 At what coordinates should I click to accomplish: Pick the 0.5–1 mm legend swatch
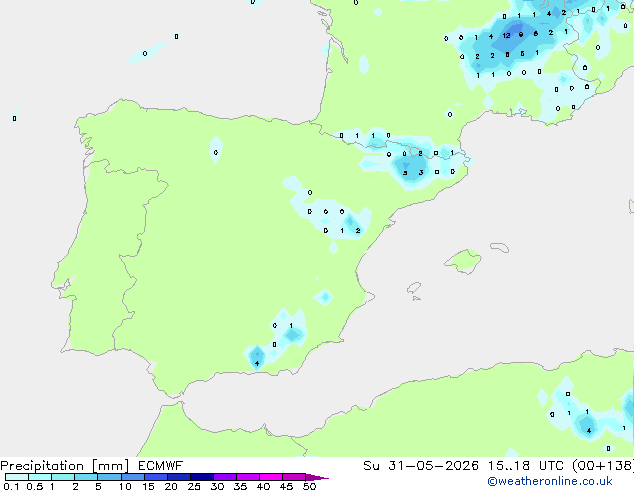click(40, 477)
